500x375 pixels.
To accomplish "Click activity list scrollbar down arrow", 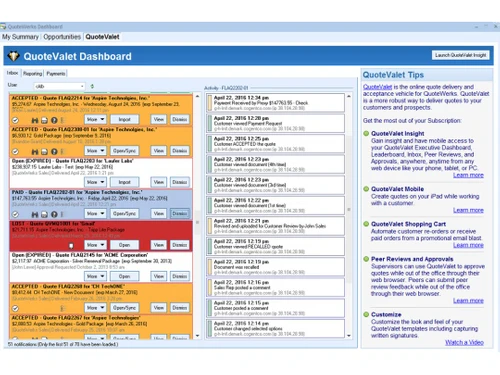I will point(349,336).
